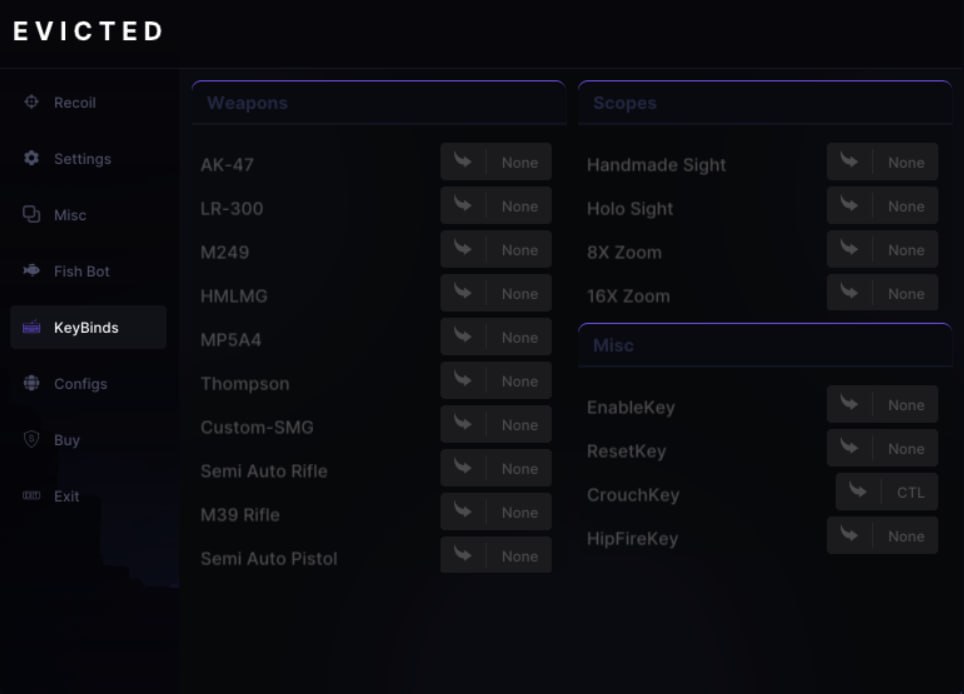
Task: Click the Exit icon in sidebar
Action: (31, 496)
